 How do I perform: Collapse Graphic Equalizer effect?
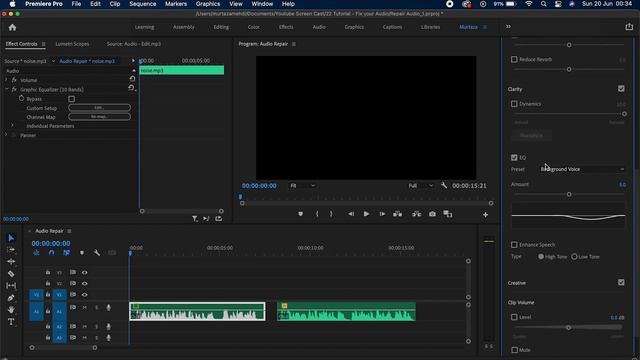pyautogui.click(x=6, y=89)
